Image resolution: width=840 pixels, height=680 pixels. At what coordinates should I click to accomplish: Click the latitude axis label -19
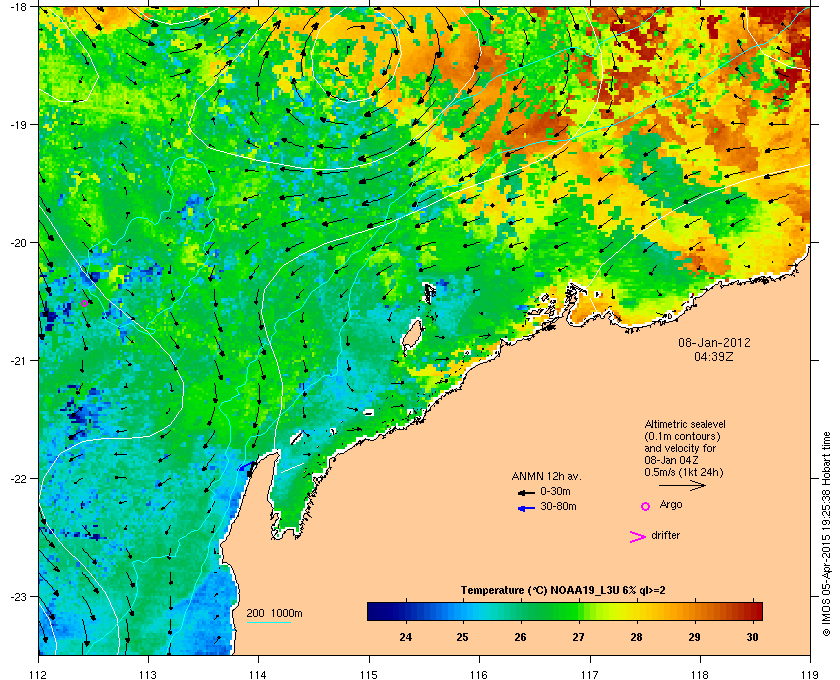[x=17, y=124]
